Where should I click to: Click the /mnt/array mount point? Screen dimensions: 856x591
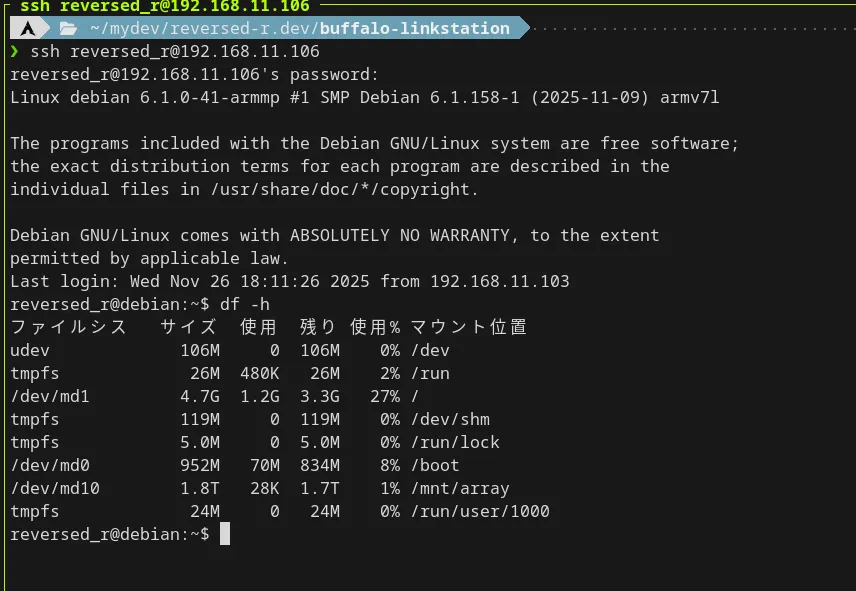coord(460,488)
